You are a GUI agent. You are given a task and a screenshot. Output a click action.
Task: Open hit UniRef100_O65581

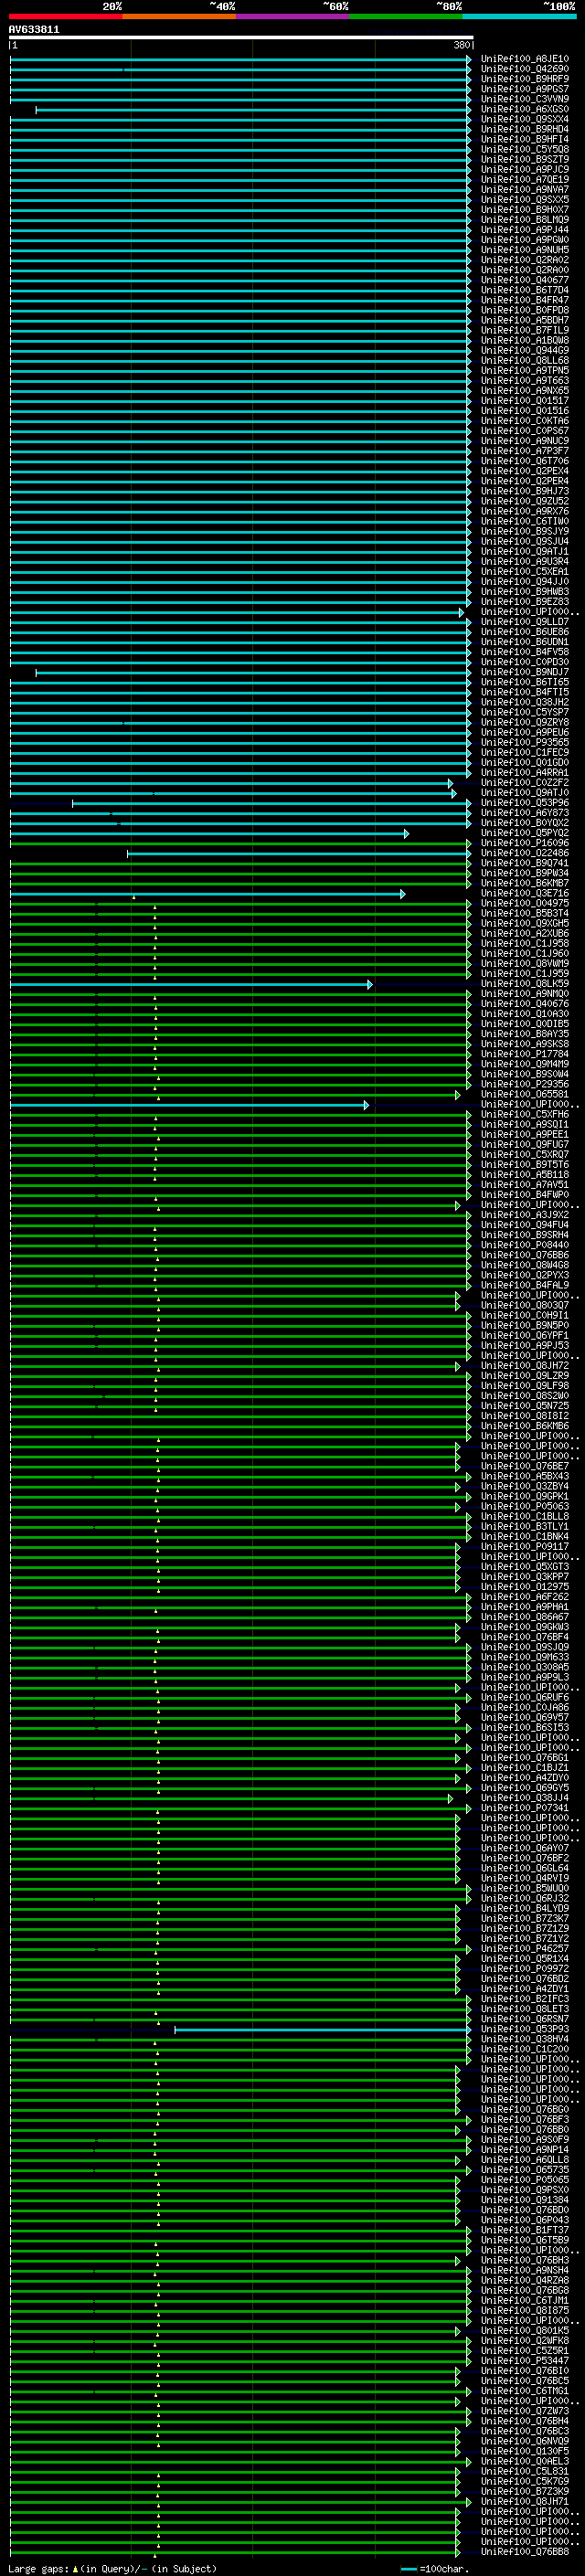point(524,1094)
